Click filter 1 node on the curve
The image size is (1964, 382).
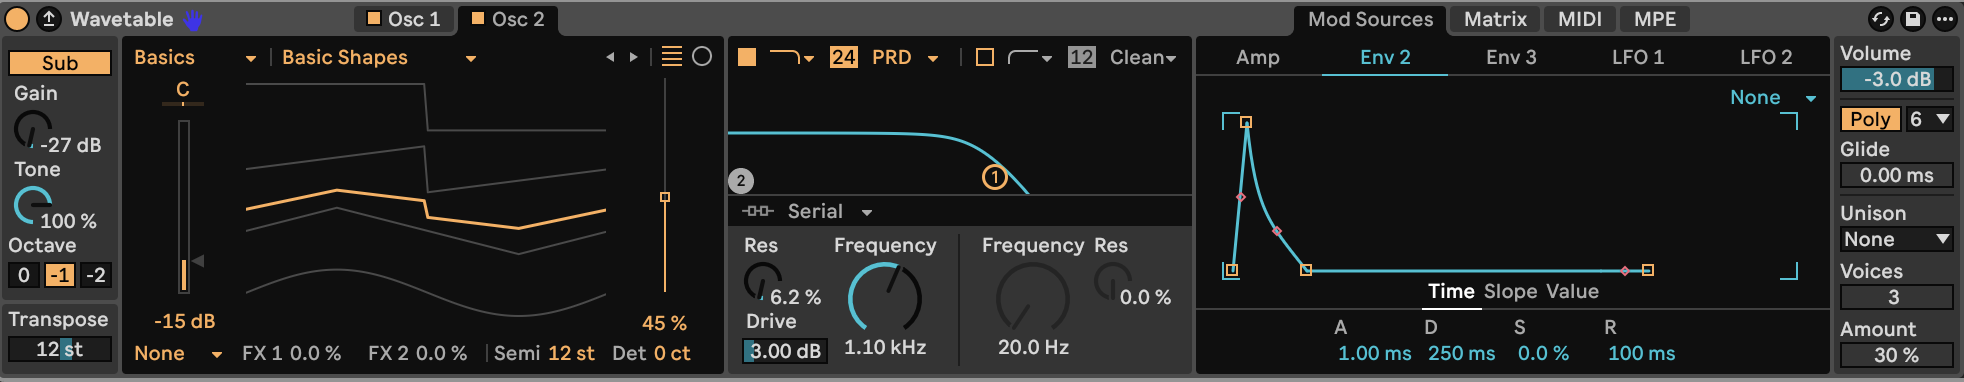click(994, 177)
